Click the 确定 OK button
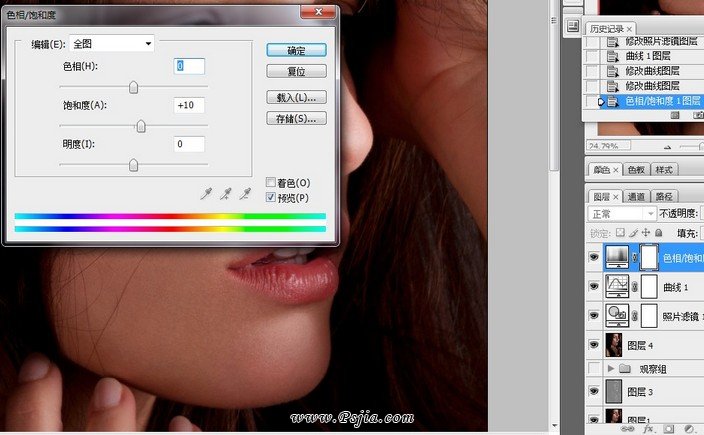The height and width of the screenshot is (435, 704). coord(297,50)
